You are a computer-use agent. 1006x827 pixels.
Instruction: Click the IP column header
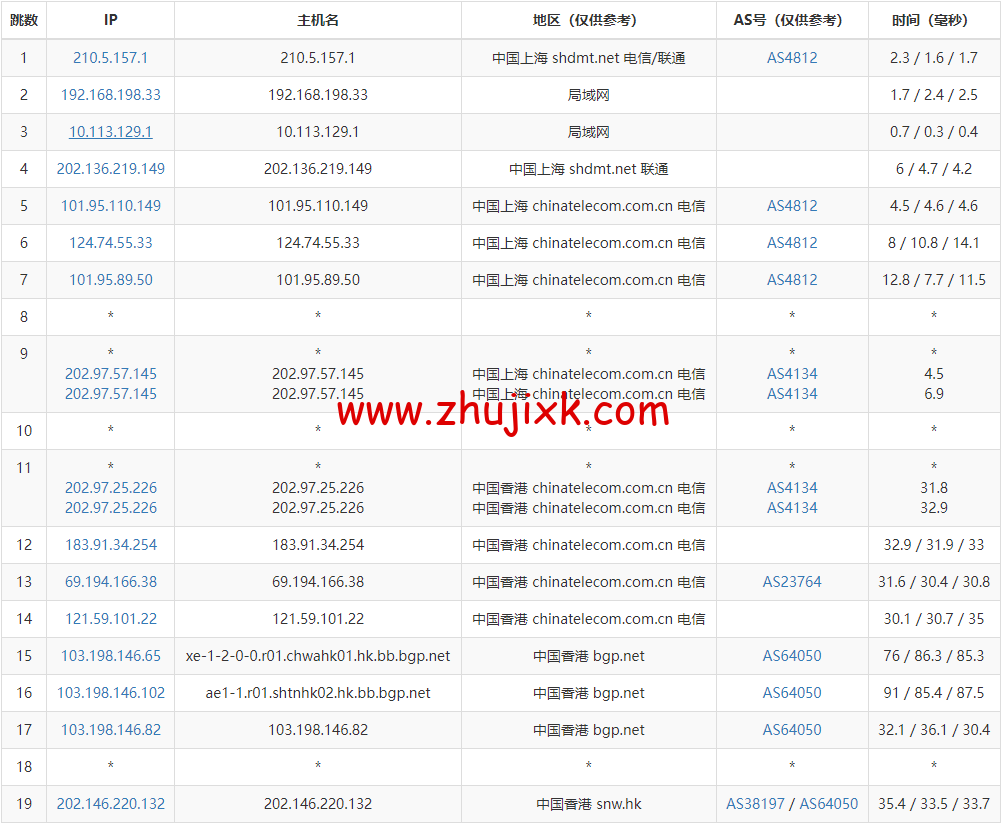tap(110, 20)
